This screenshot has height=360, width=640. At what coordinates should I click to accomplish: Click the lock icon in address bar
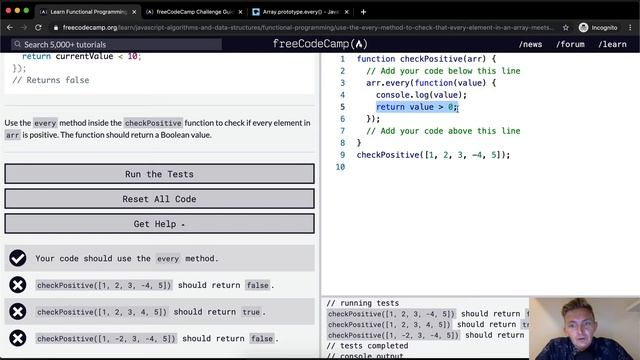[x=56, y=28]
